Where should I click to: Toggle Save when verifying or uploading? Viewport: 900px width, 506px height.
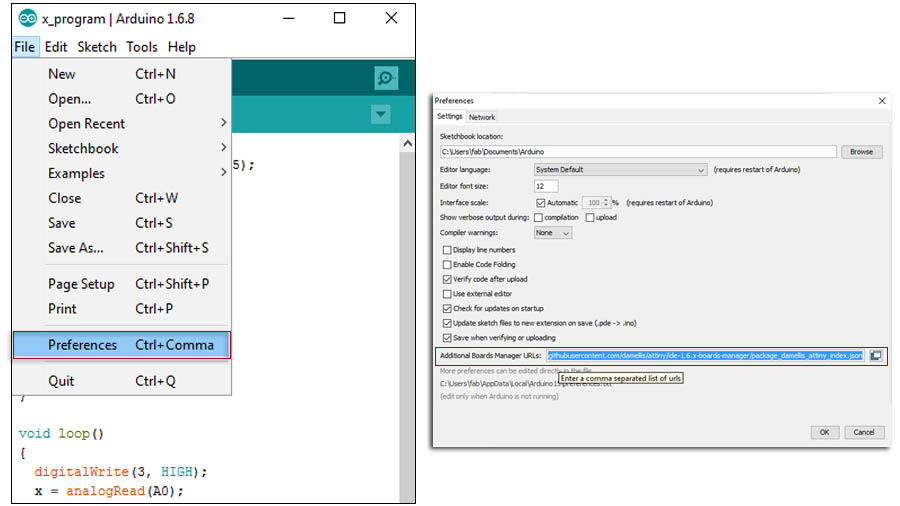(447, 338)
